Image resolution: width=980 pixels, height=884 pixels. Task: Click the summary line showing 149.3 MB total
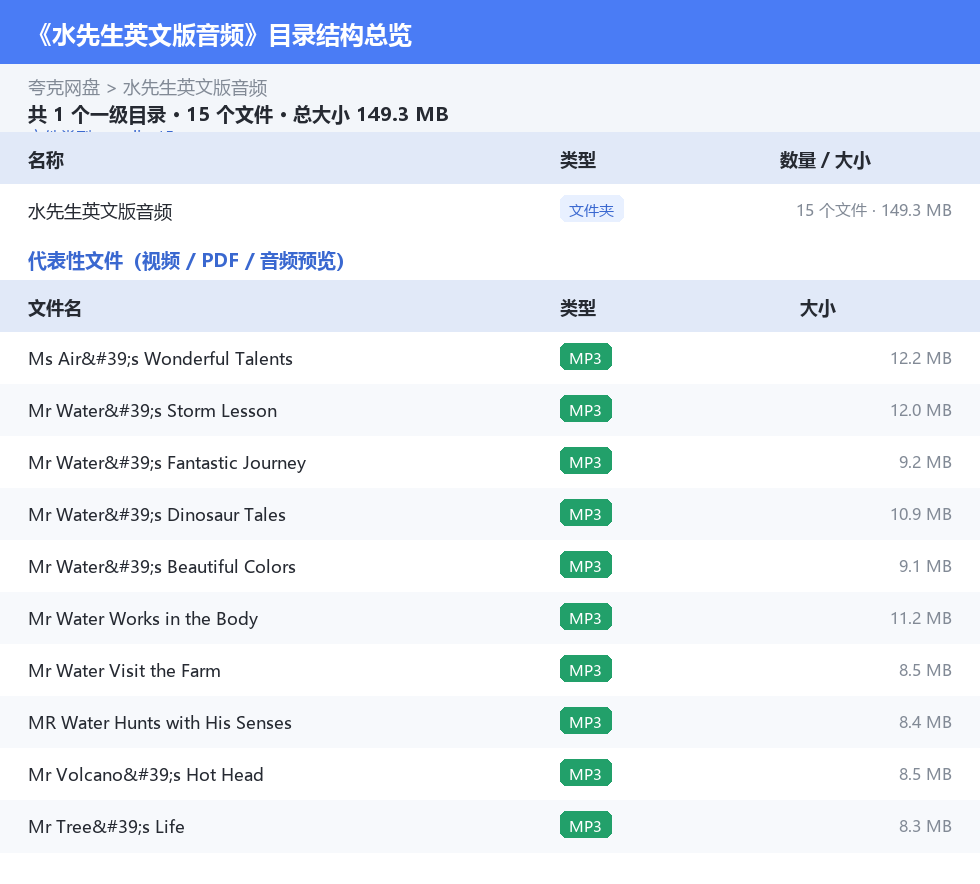point(238,114)
